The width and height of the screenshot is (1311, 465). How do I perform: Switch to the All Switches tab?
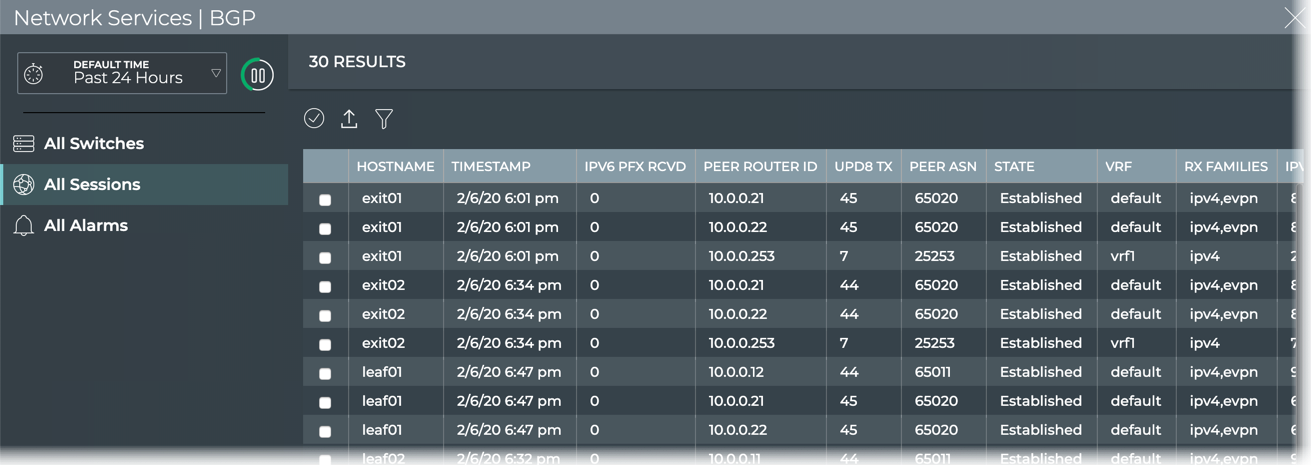pos(94,144)
